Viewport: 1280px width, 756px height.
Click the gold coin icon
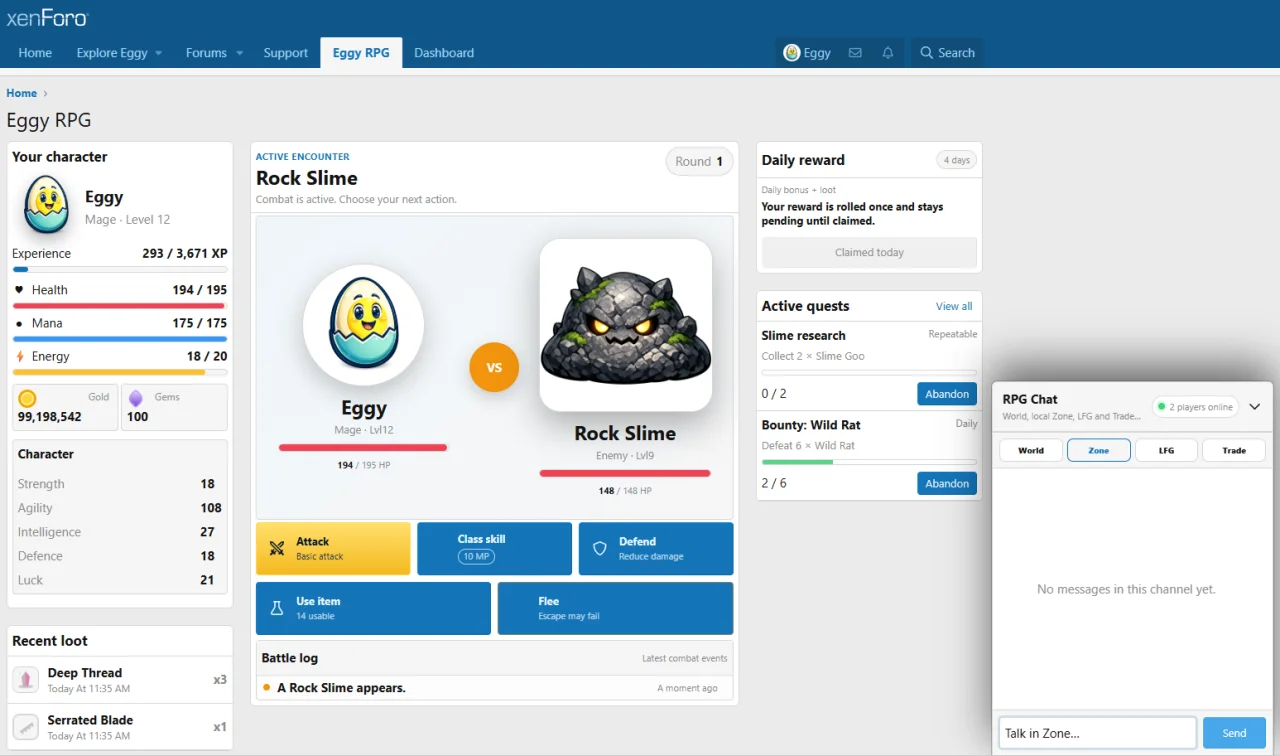coord(28,398)
